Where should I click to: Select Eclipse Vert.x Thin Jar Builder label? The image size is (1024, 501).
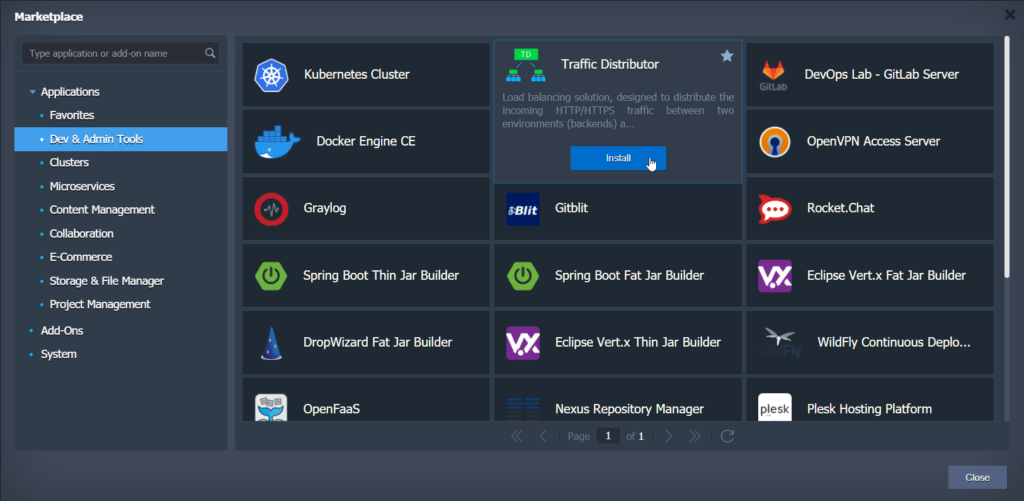coord(638,342)
